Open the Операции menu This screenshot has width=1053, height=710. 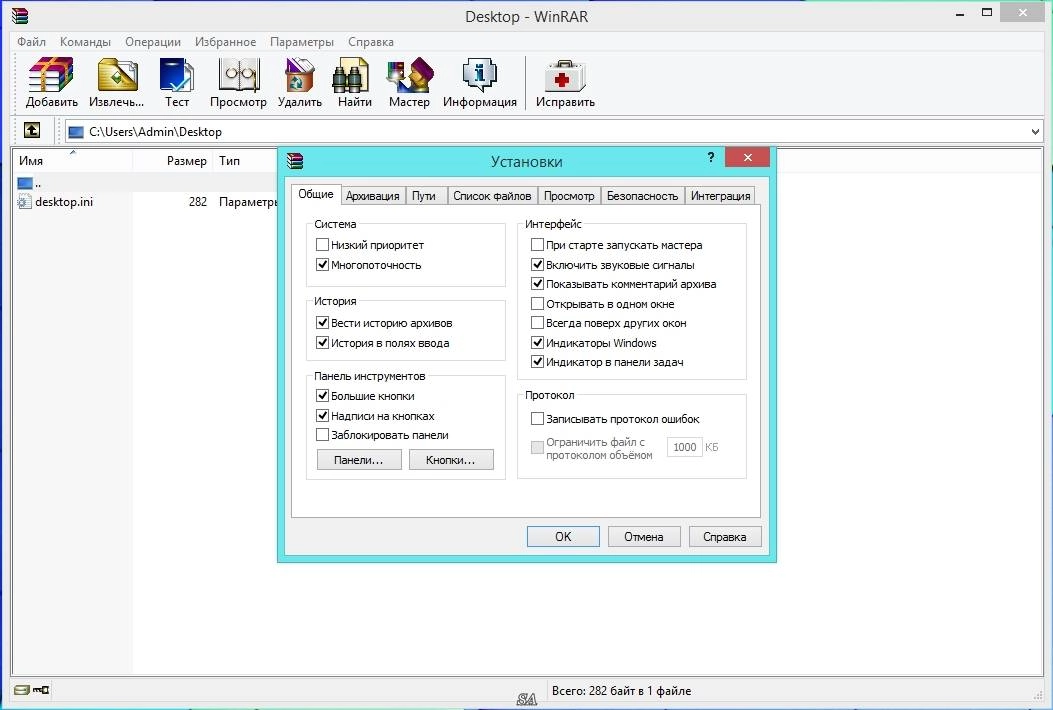(153, 42)
